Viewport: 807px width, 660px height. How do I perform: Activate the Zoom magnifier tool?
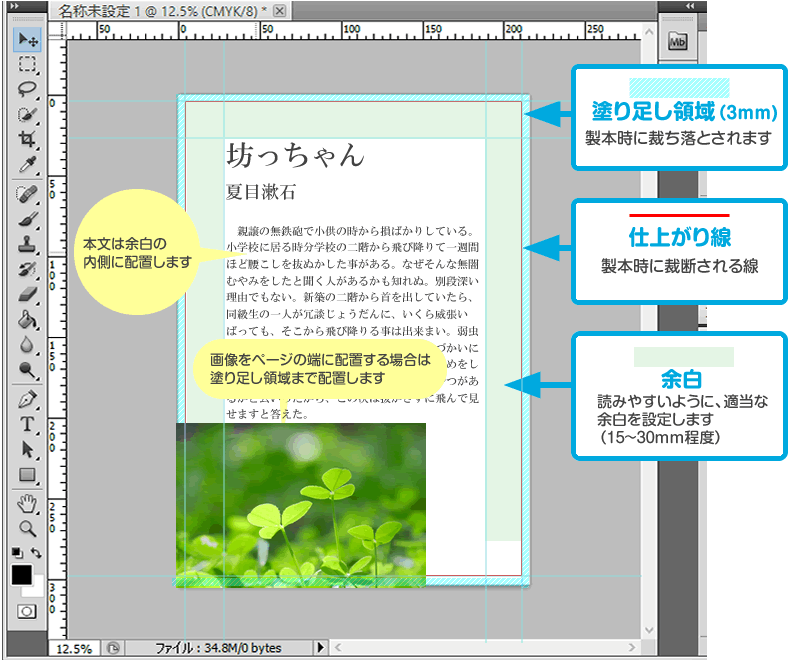[x=27, y=528]
